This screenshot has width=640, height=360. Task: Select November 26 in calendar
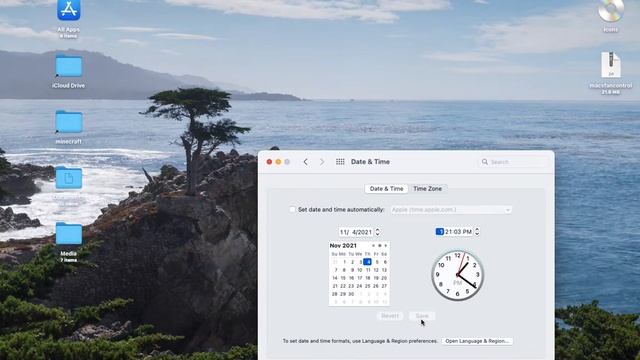coord(376,286)
